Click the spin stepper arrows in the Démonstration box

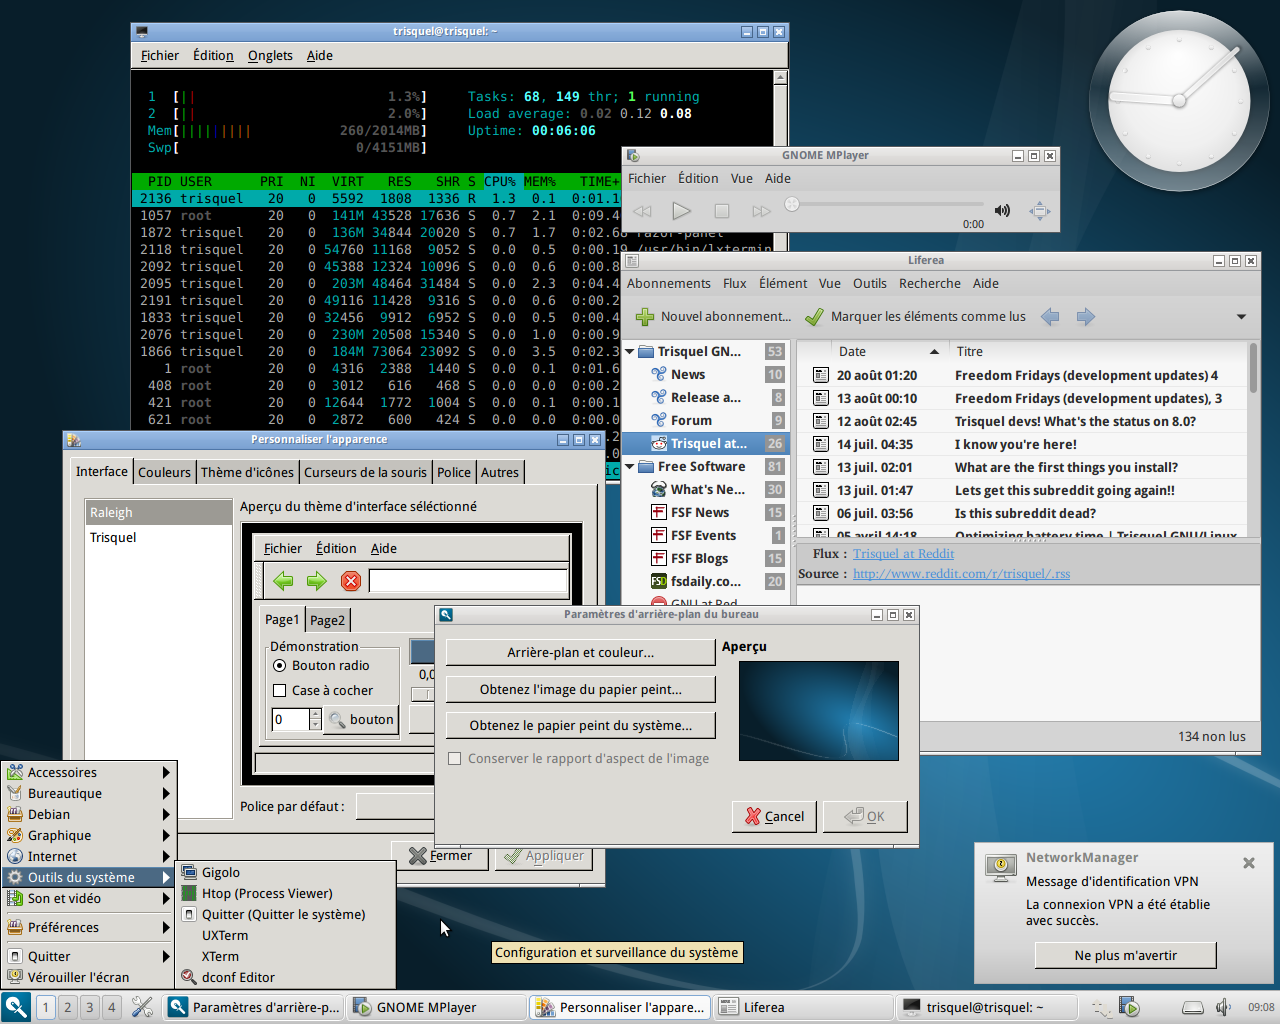point(315,719)
